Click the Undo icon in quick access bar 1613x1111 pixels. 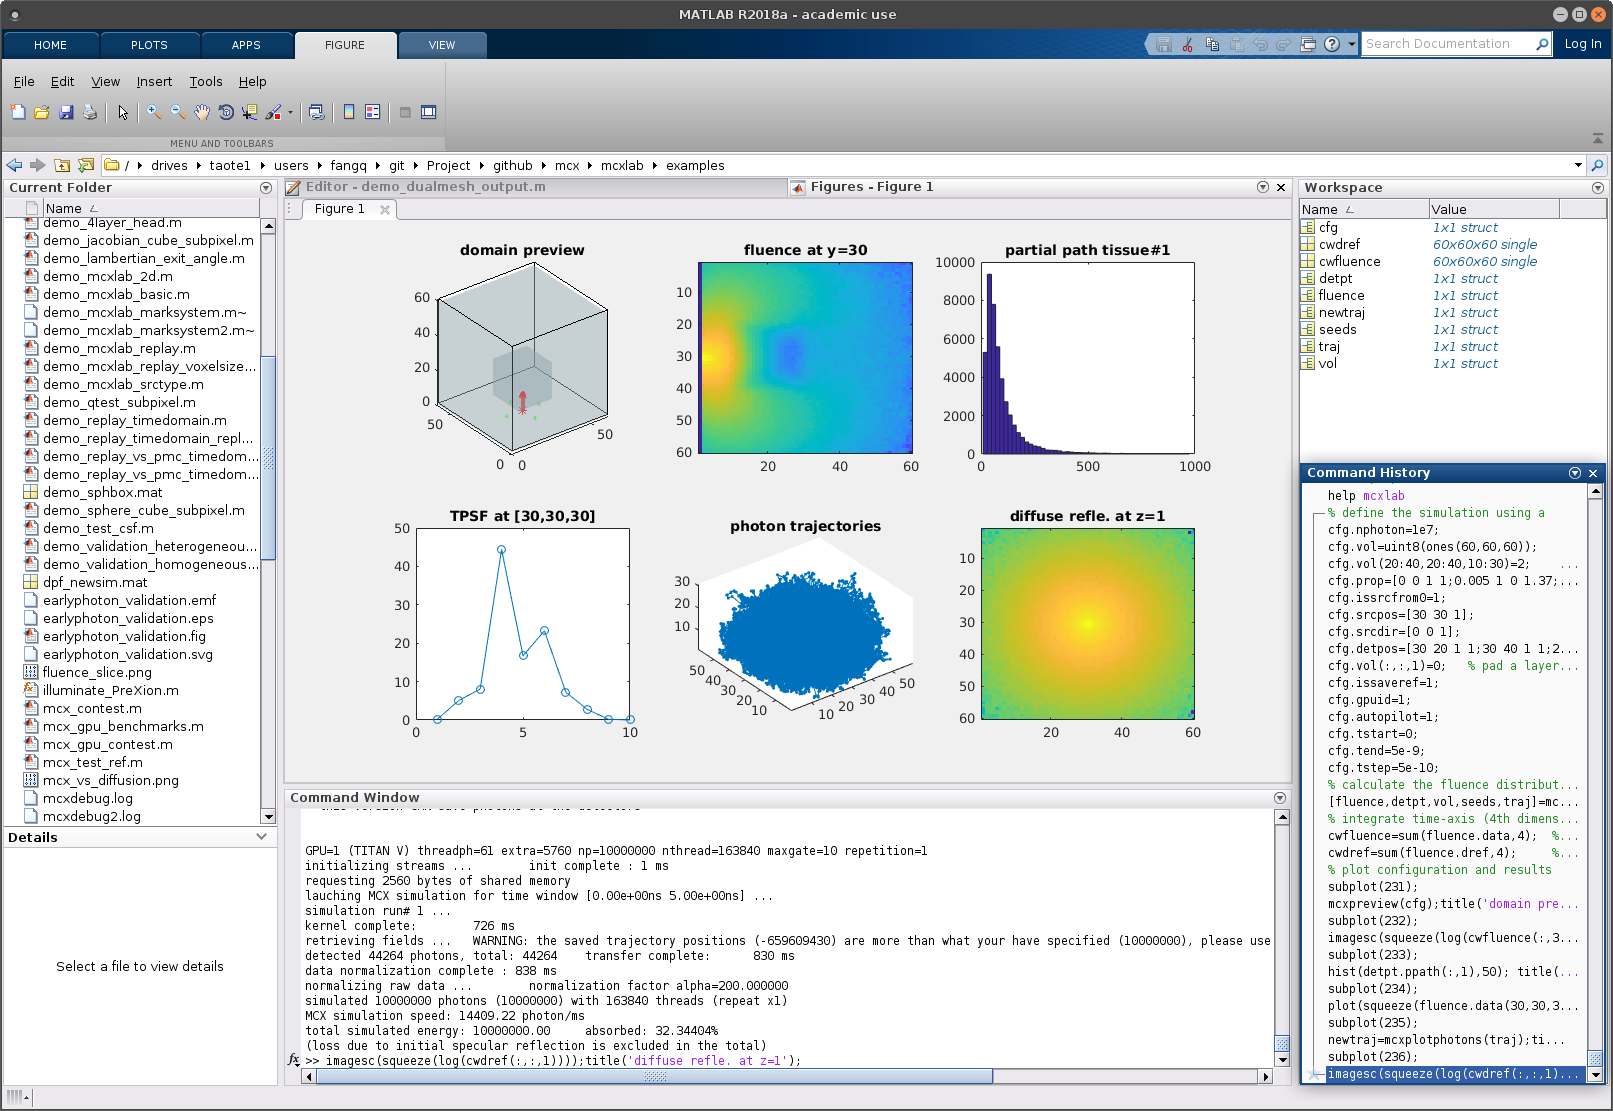[x=1260, y=44]
